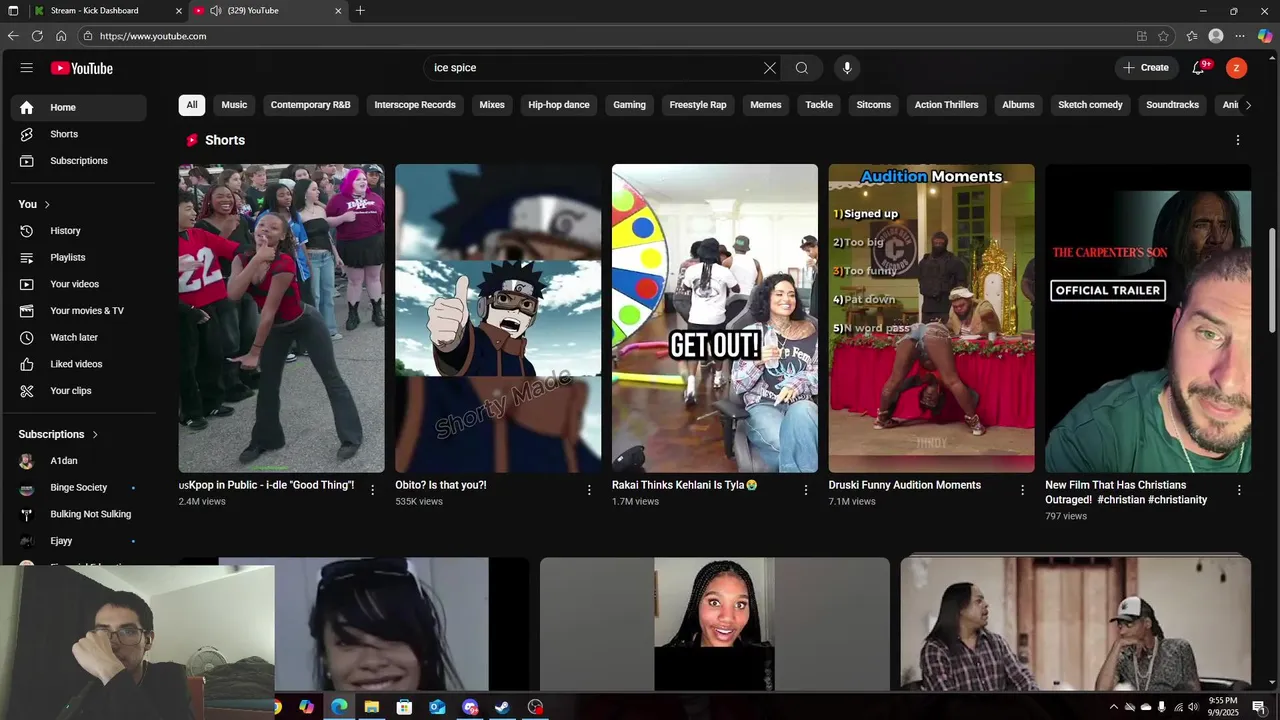The width and height of the screenshot is (1280, 720).
Task: Open the account avatar menu
Action: pos(1237,68)
